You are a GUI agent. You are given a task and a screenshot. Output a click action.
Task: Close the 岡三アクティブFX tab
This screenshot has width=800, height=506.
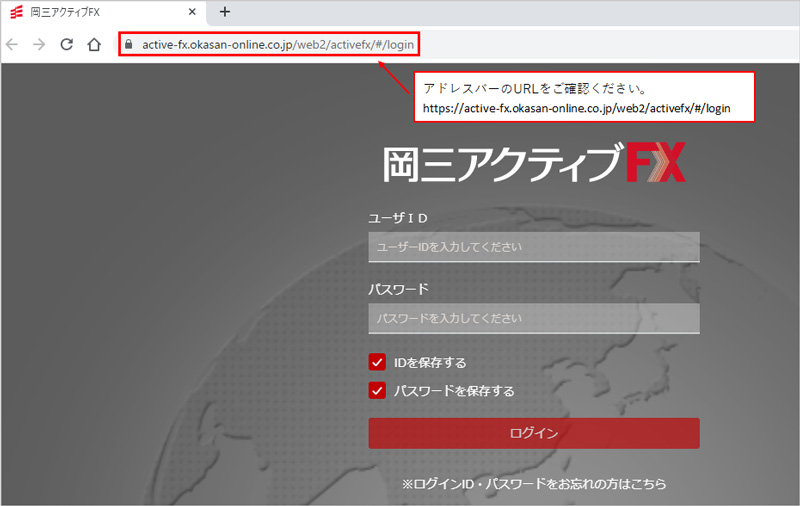pos(192,12)
